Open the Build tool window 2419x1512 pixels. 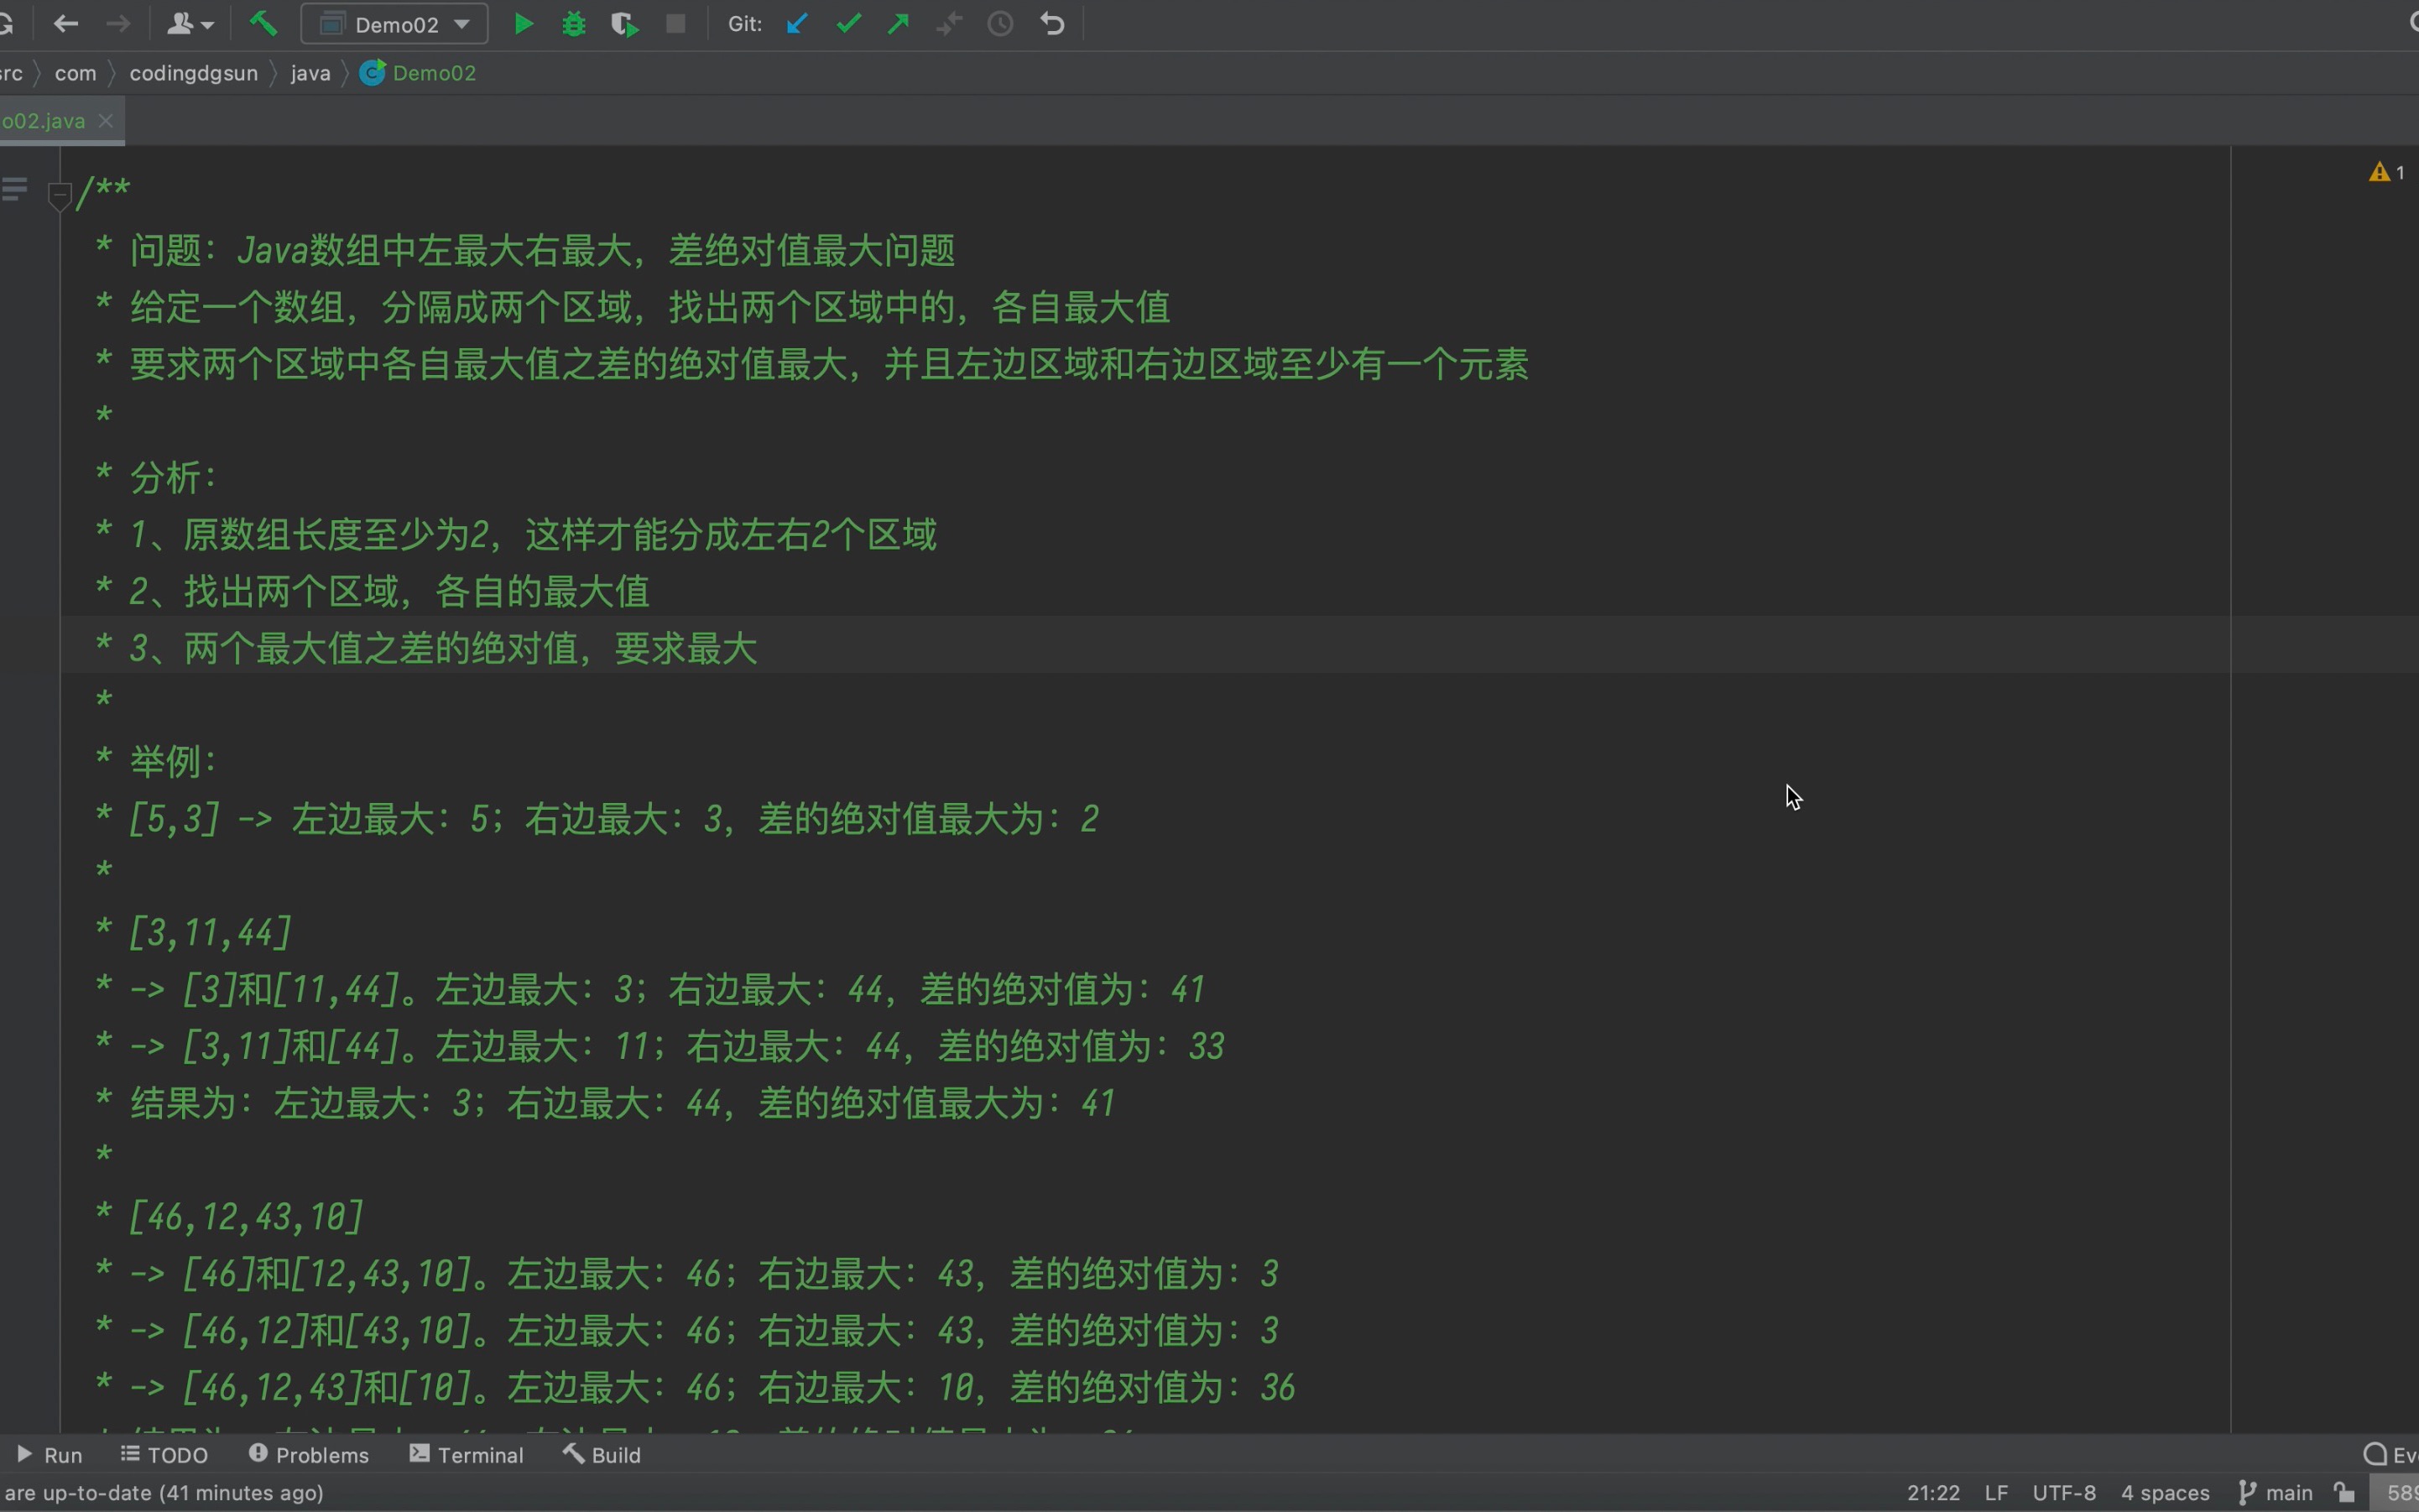click(x=601, y=1455)
